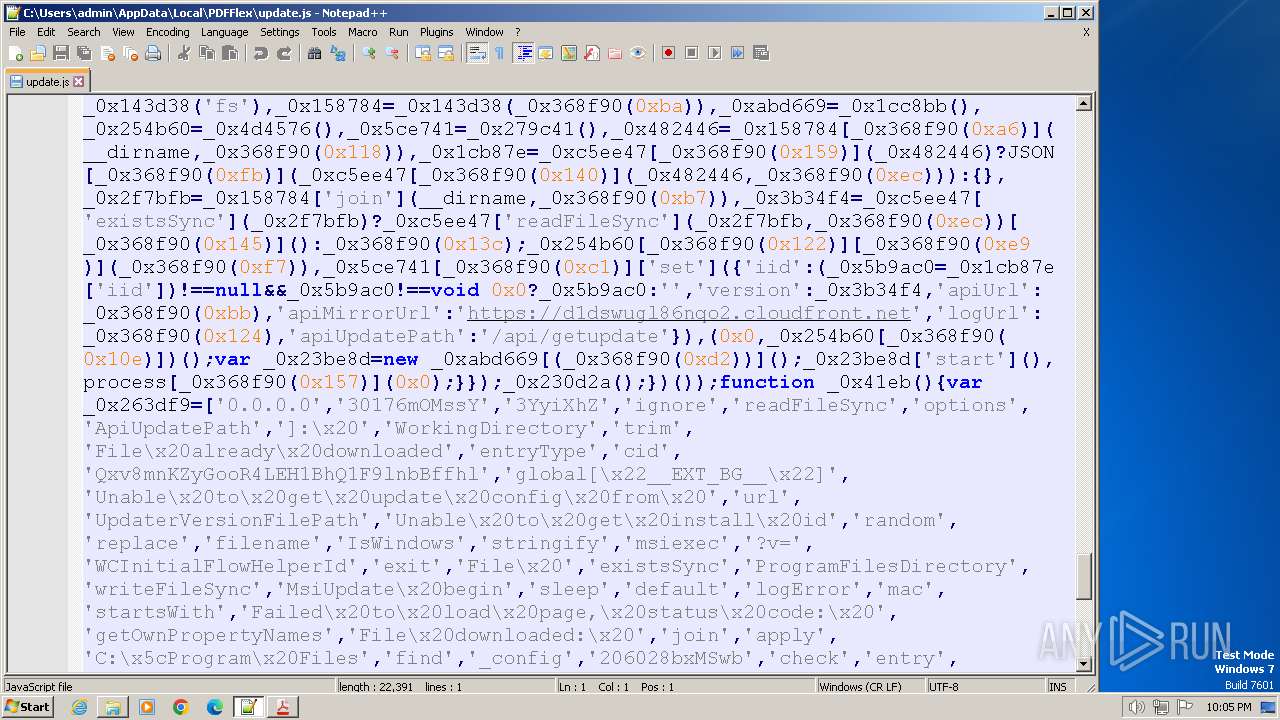The height and width of the screenshot is (720, 1280).
Task: Open a file with the toolbar folder icon
Action: 38,53
